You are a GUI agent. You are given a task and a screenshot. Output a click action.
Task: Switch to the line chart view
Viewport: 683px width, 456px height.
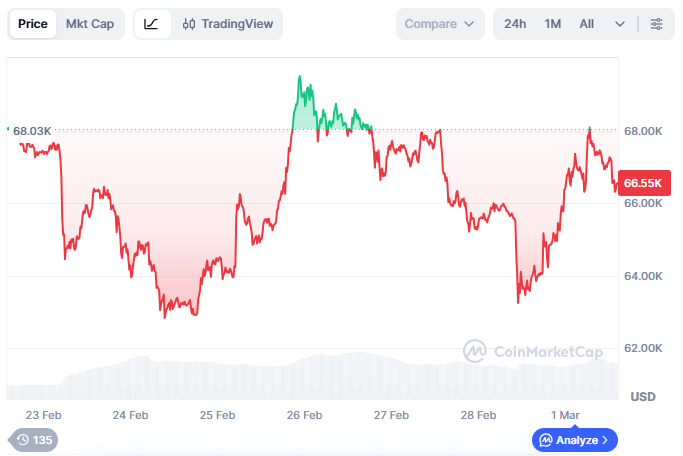[151, 24]
